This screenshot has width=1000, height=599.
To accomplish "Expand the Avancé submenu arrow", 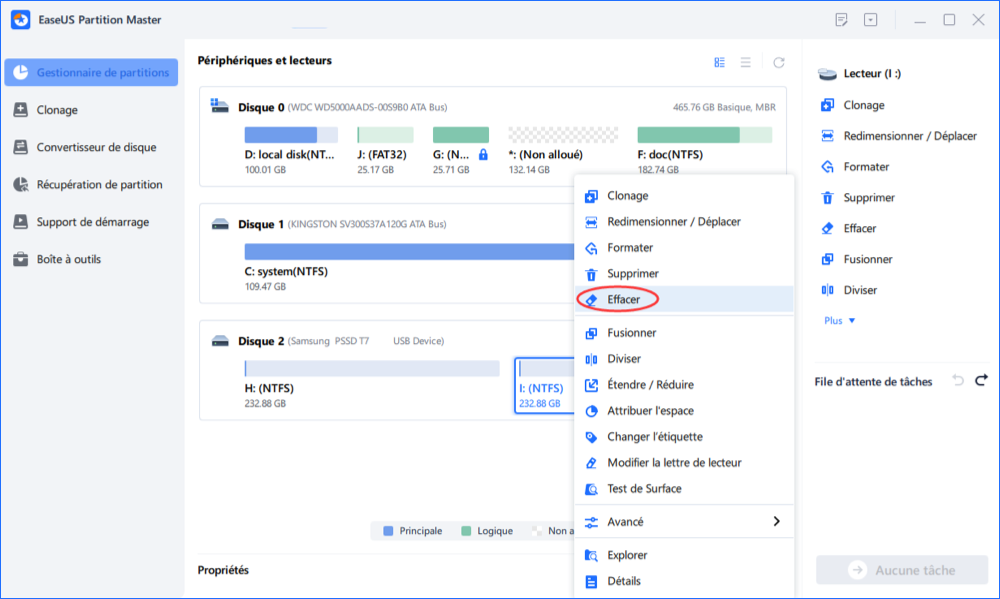I will coord(776,521).
